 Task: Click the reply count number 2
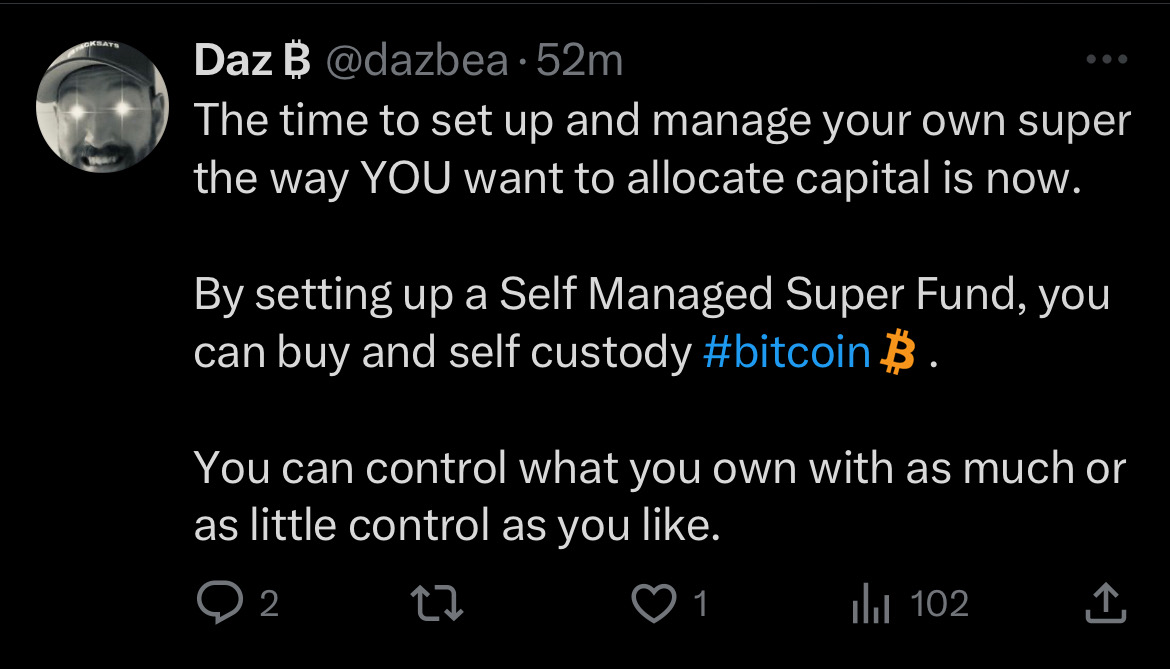point(268,604)
